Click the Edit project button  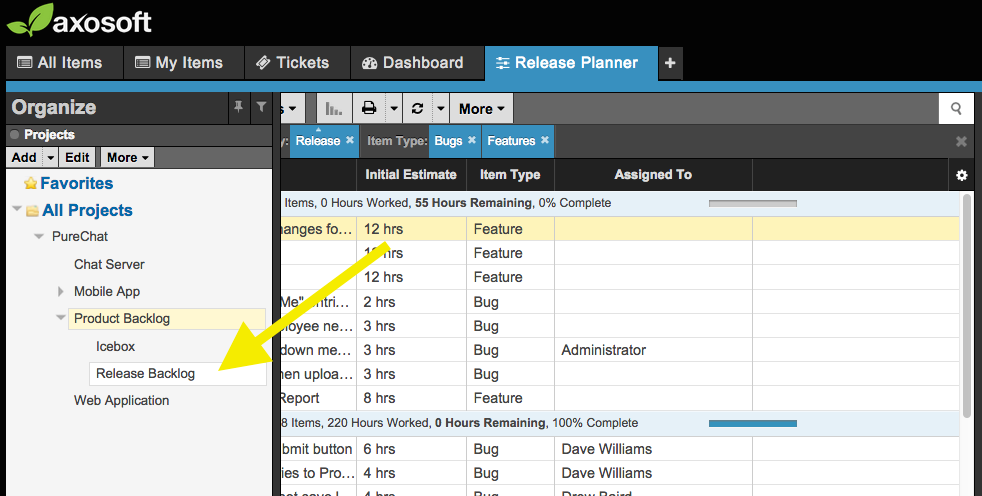(78, 158)
